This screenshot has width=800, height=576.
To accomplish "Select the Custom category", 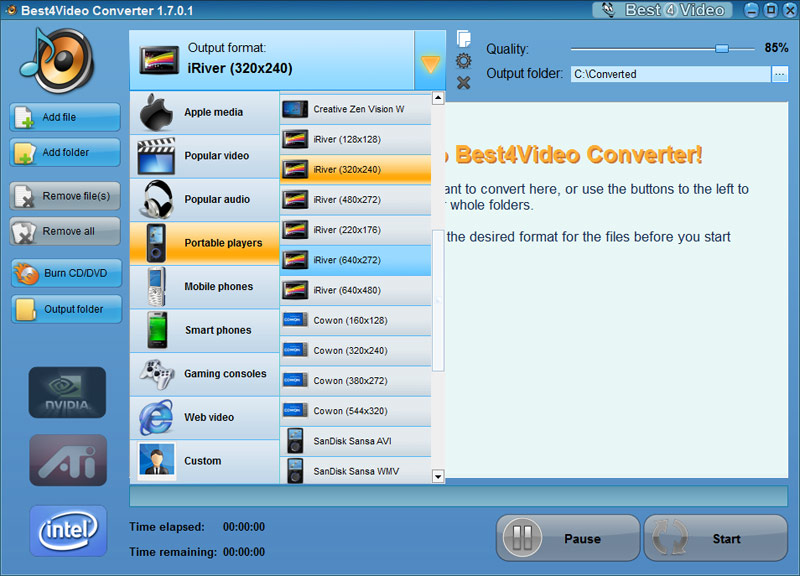I will pyautogui.click(x=205, y=461).
